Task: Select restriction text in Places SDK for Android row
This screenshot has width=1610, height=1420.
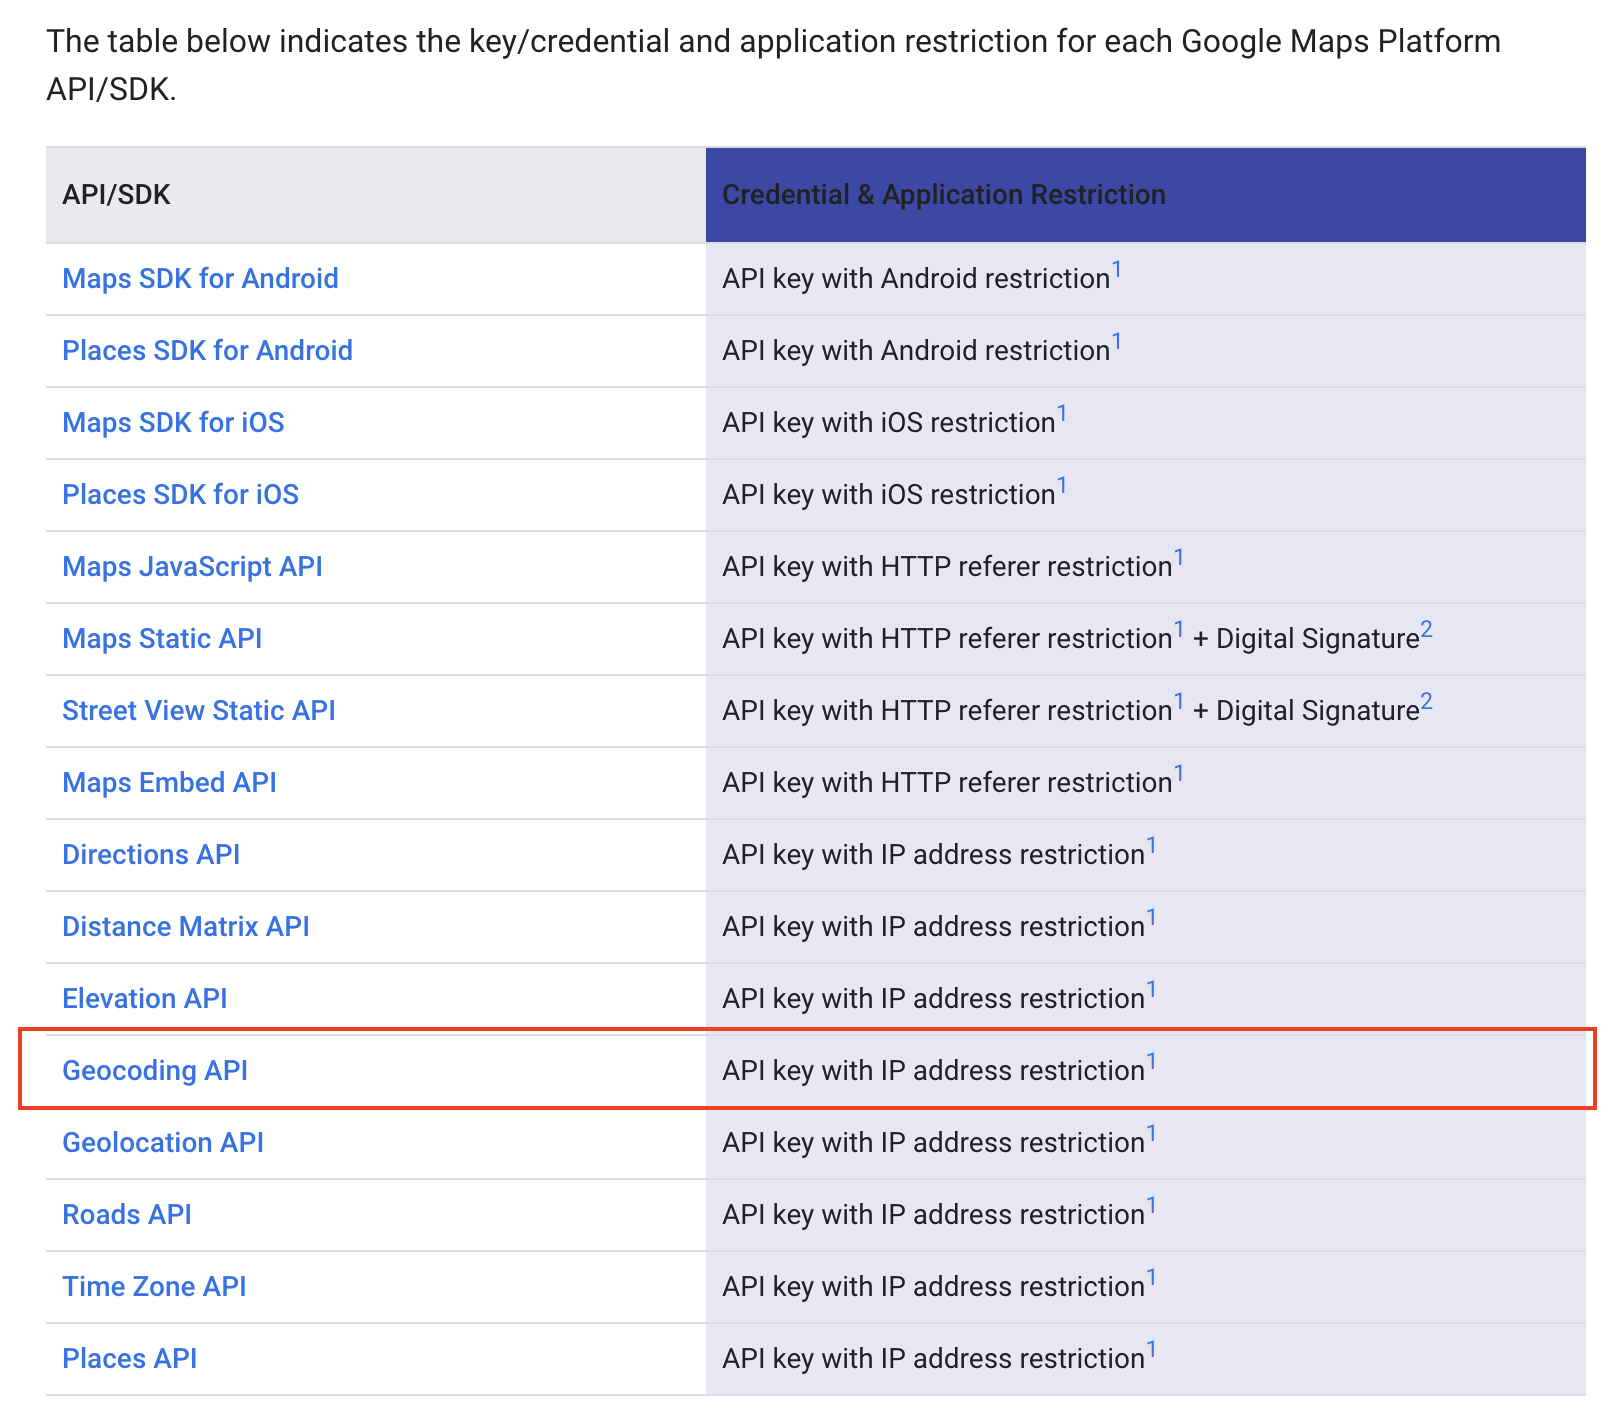Action: pos(916,350)
